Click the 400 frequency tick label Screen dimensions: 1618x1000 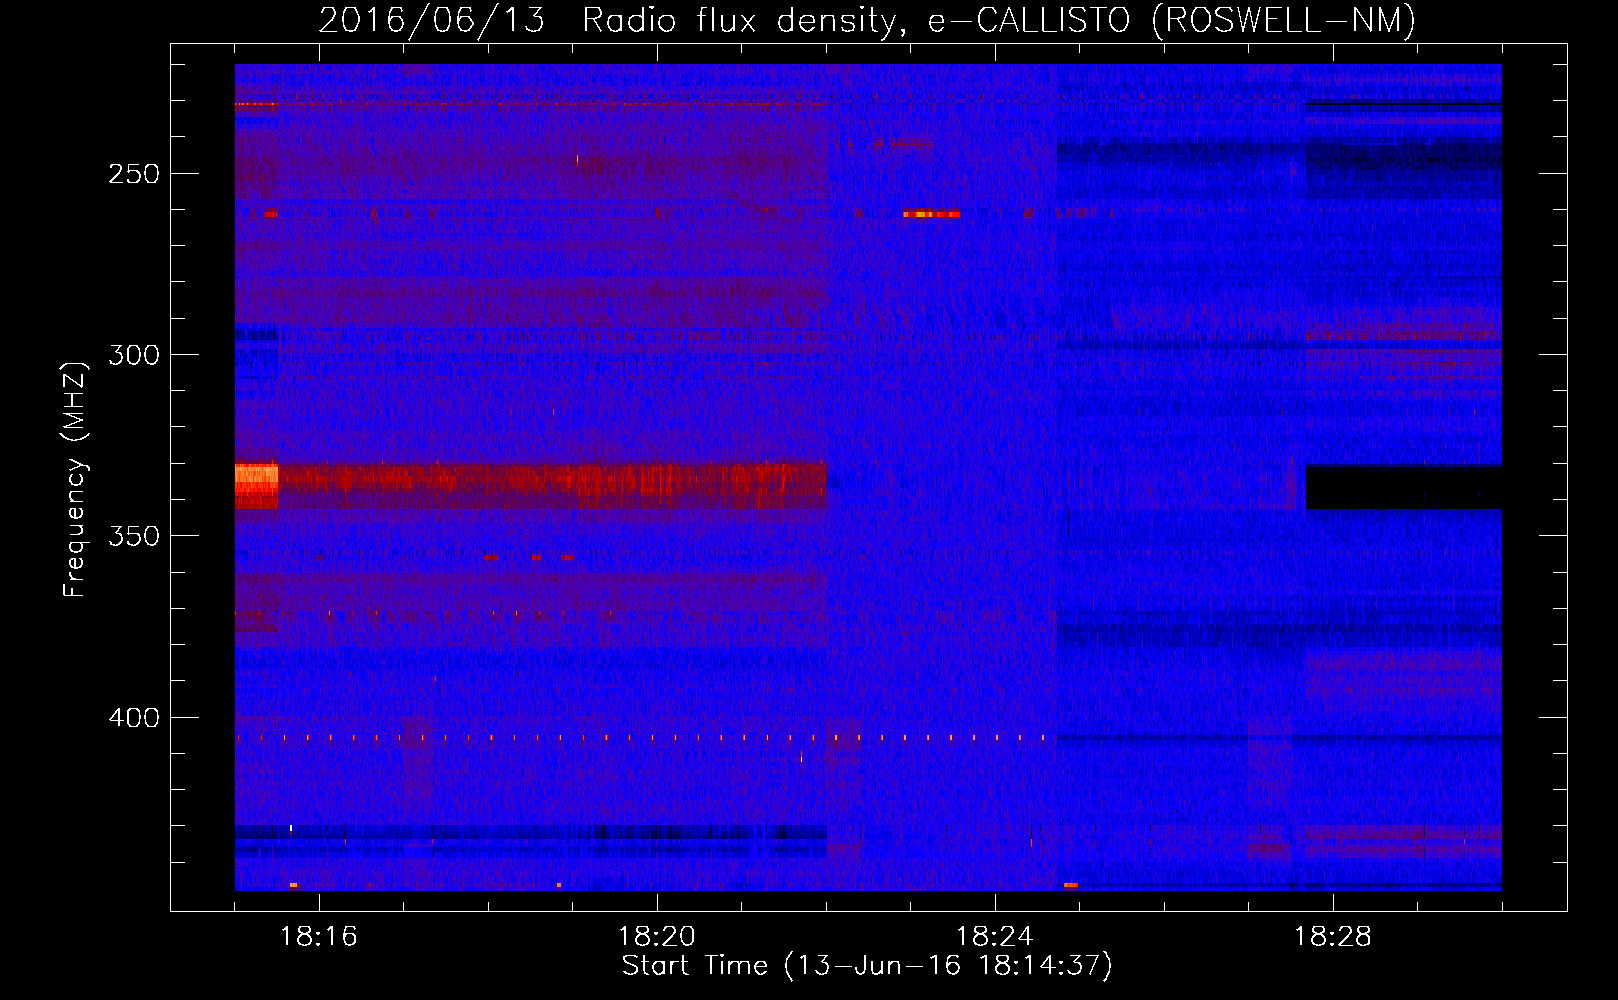(x=134, y=718)
